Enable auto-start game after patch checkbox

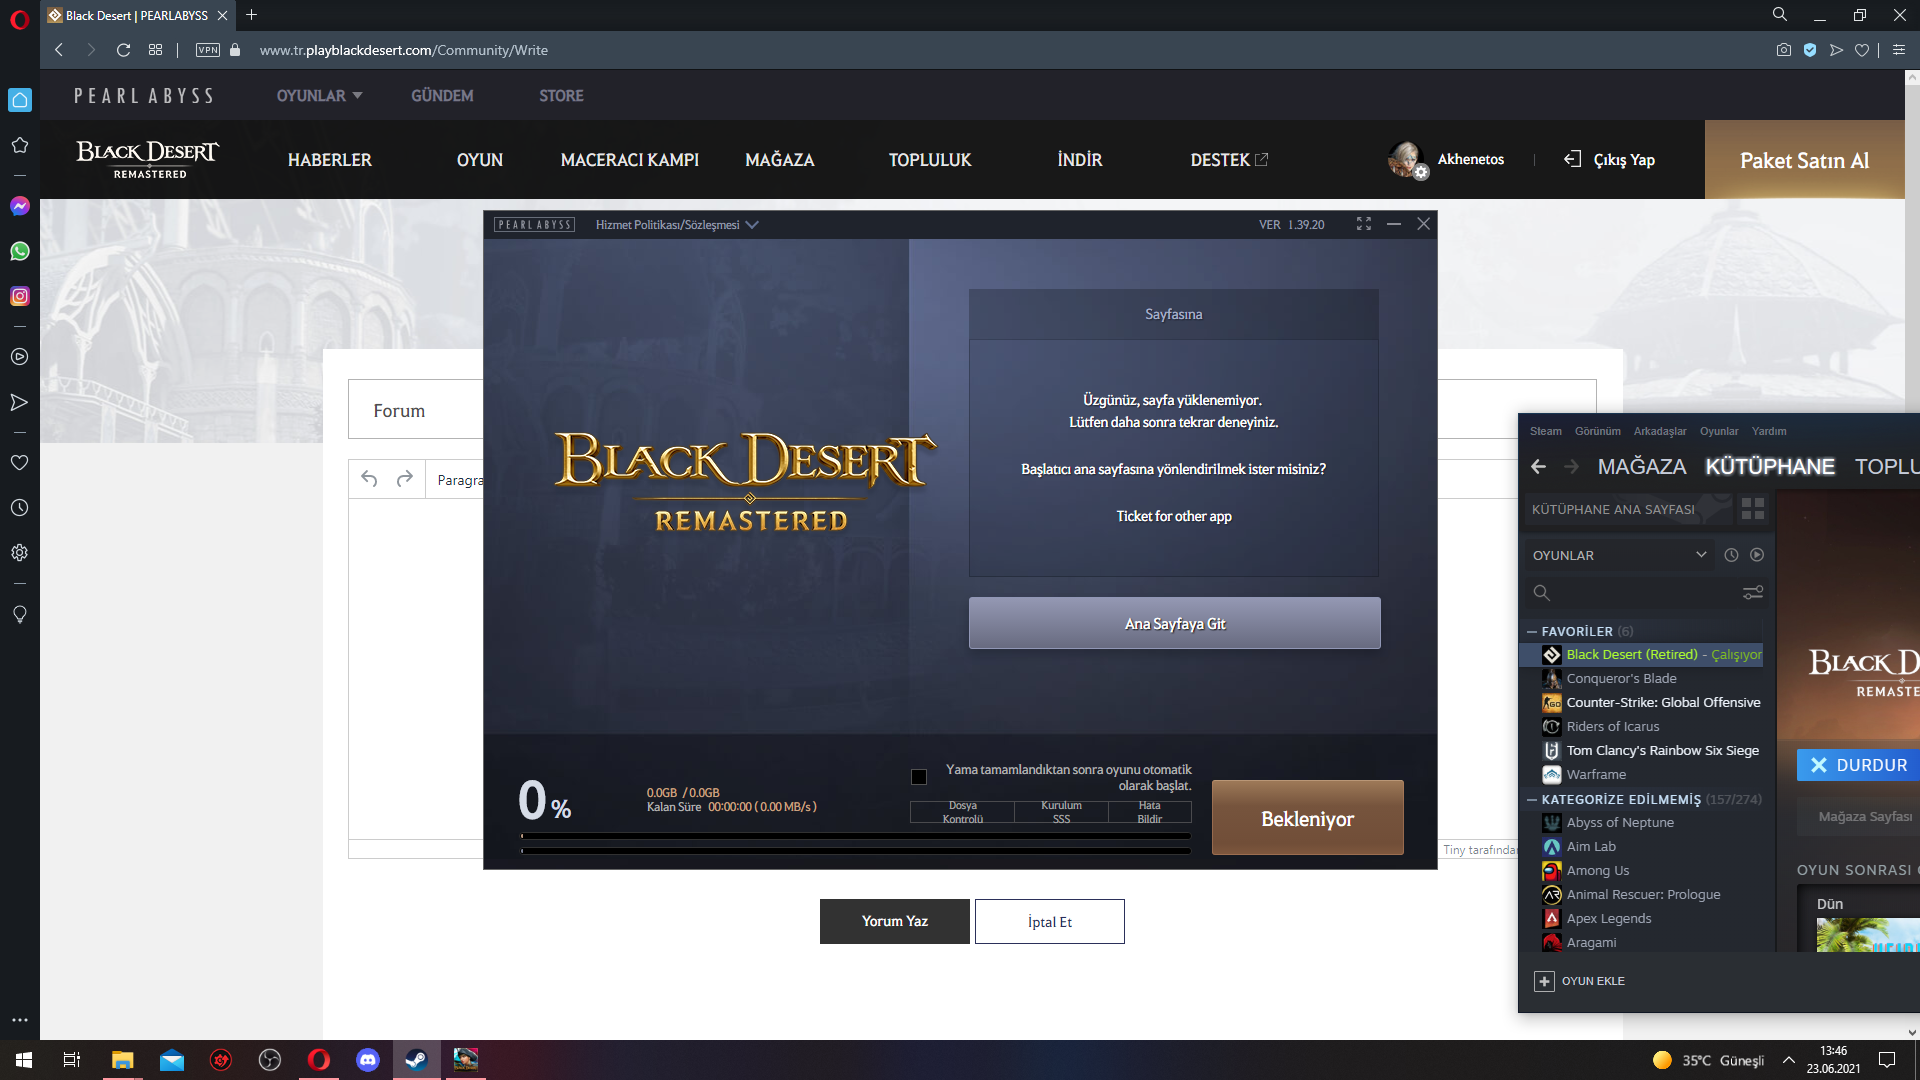[919, 777]
